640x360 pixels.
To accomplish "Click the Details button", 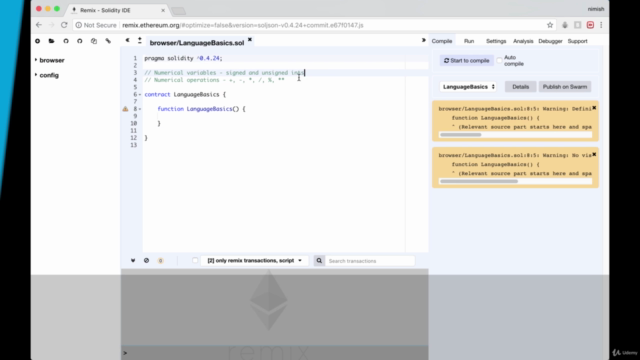I will (x=520, y=87).
